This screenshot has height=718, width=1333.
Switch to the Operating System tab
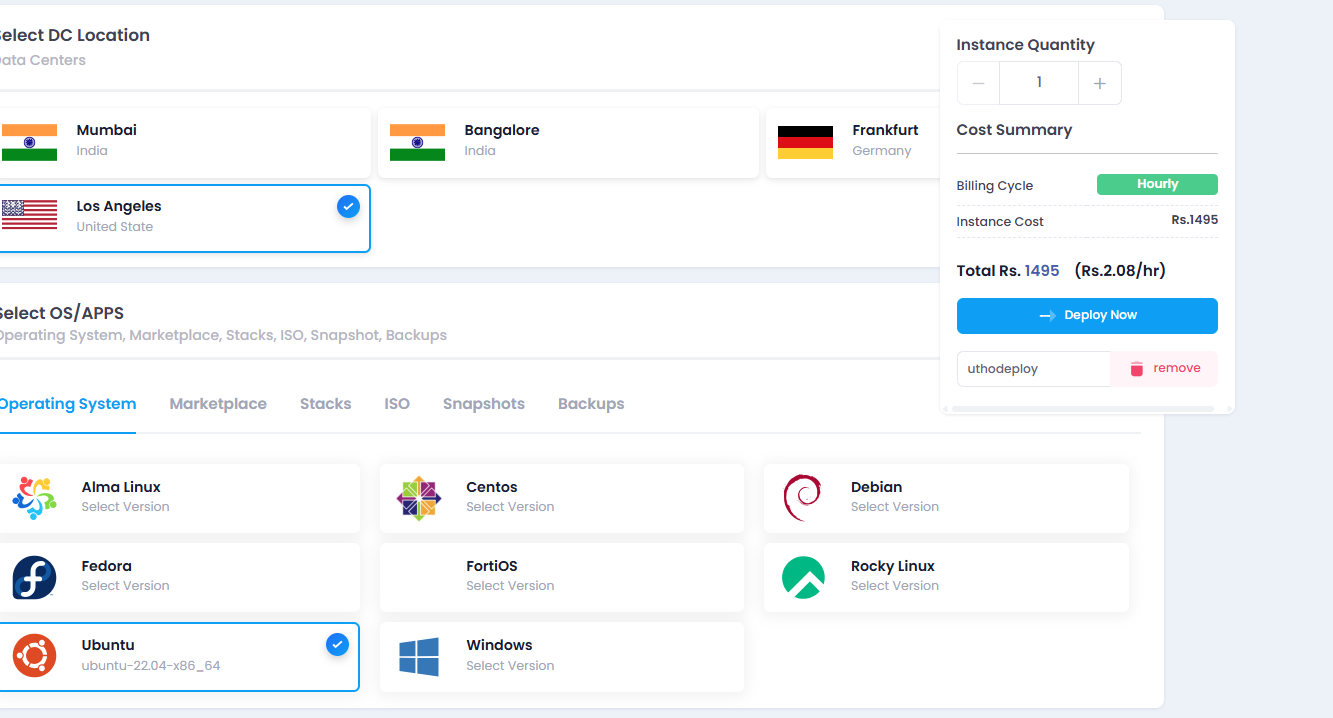click(x=66, y=404)
